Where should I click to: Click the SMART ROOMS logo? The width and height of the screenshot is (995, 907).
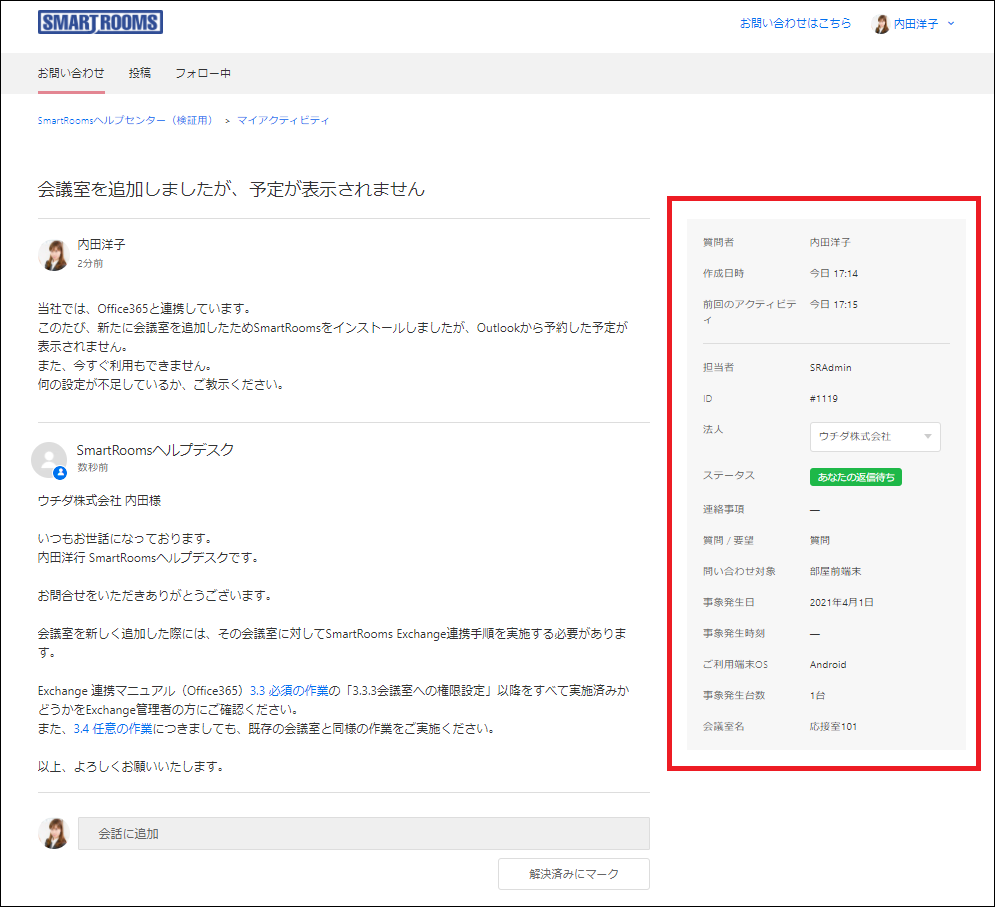coord(100,22)
